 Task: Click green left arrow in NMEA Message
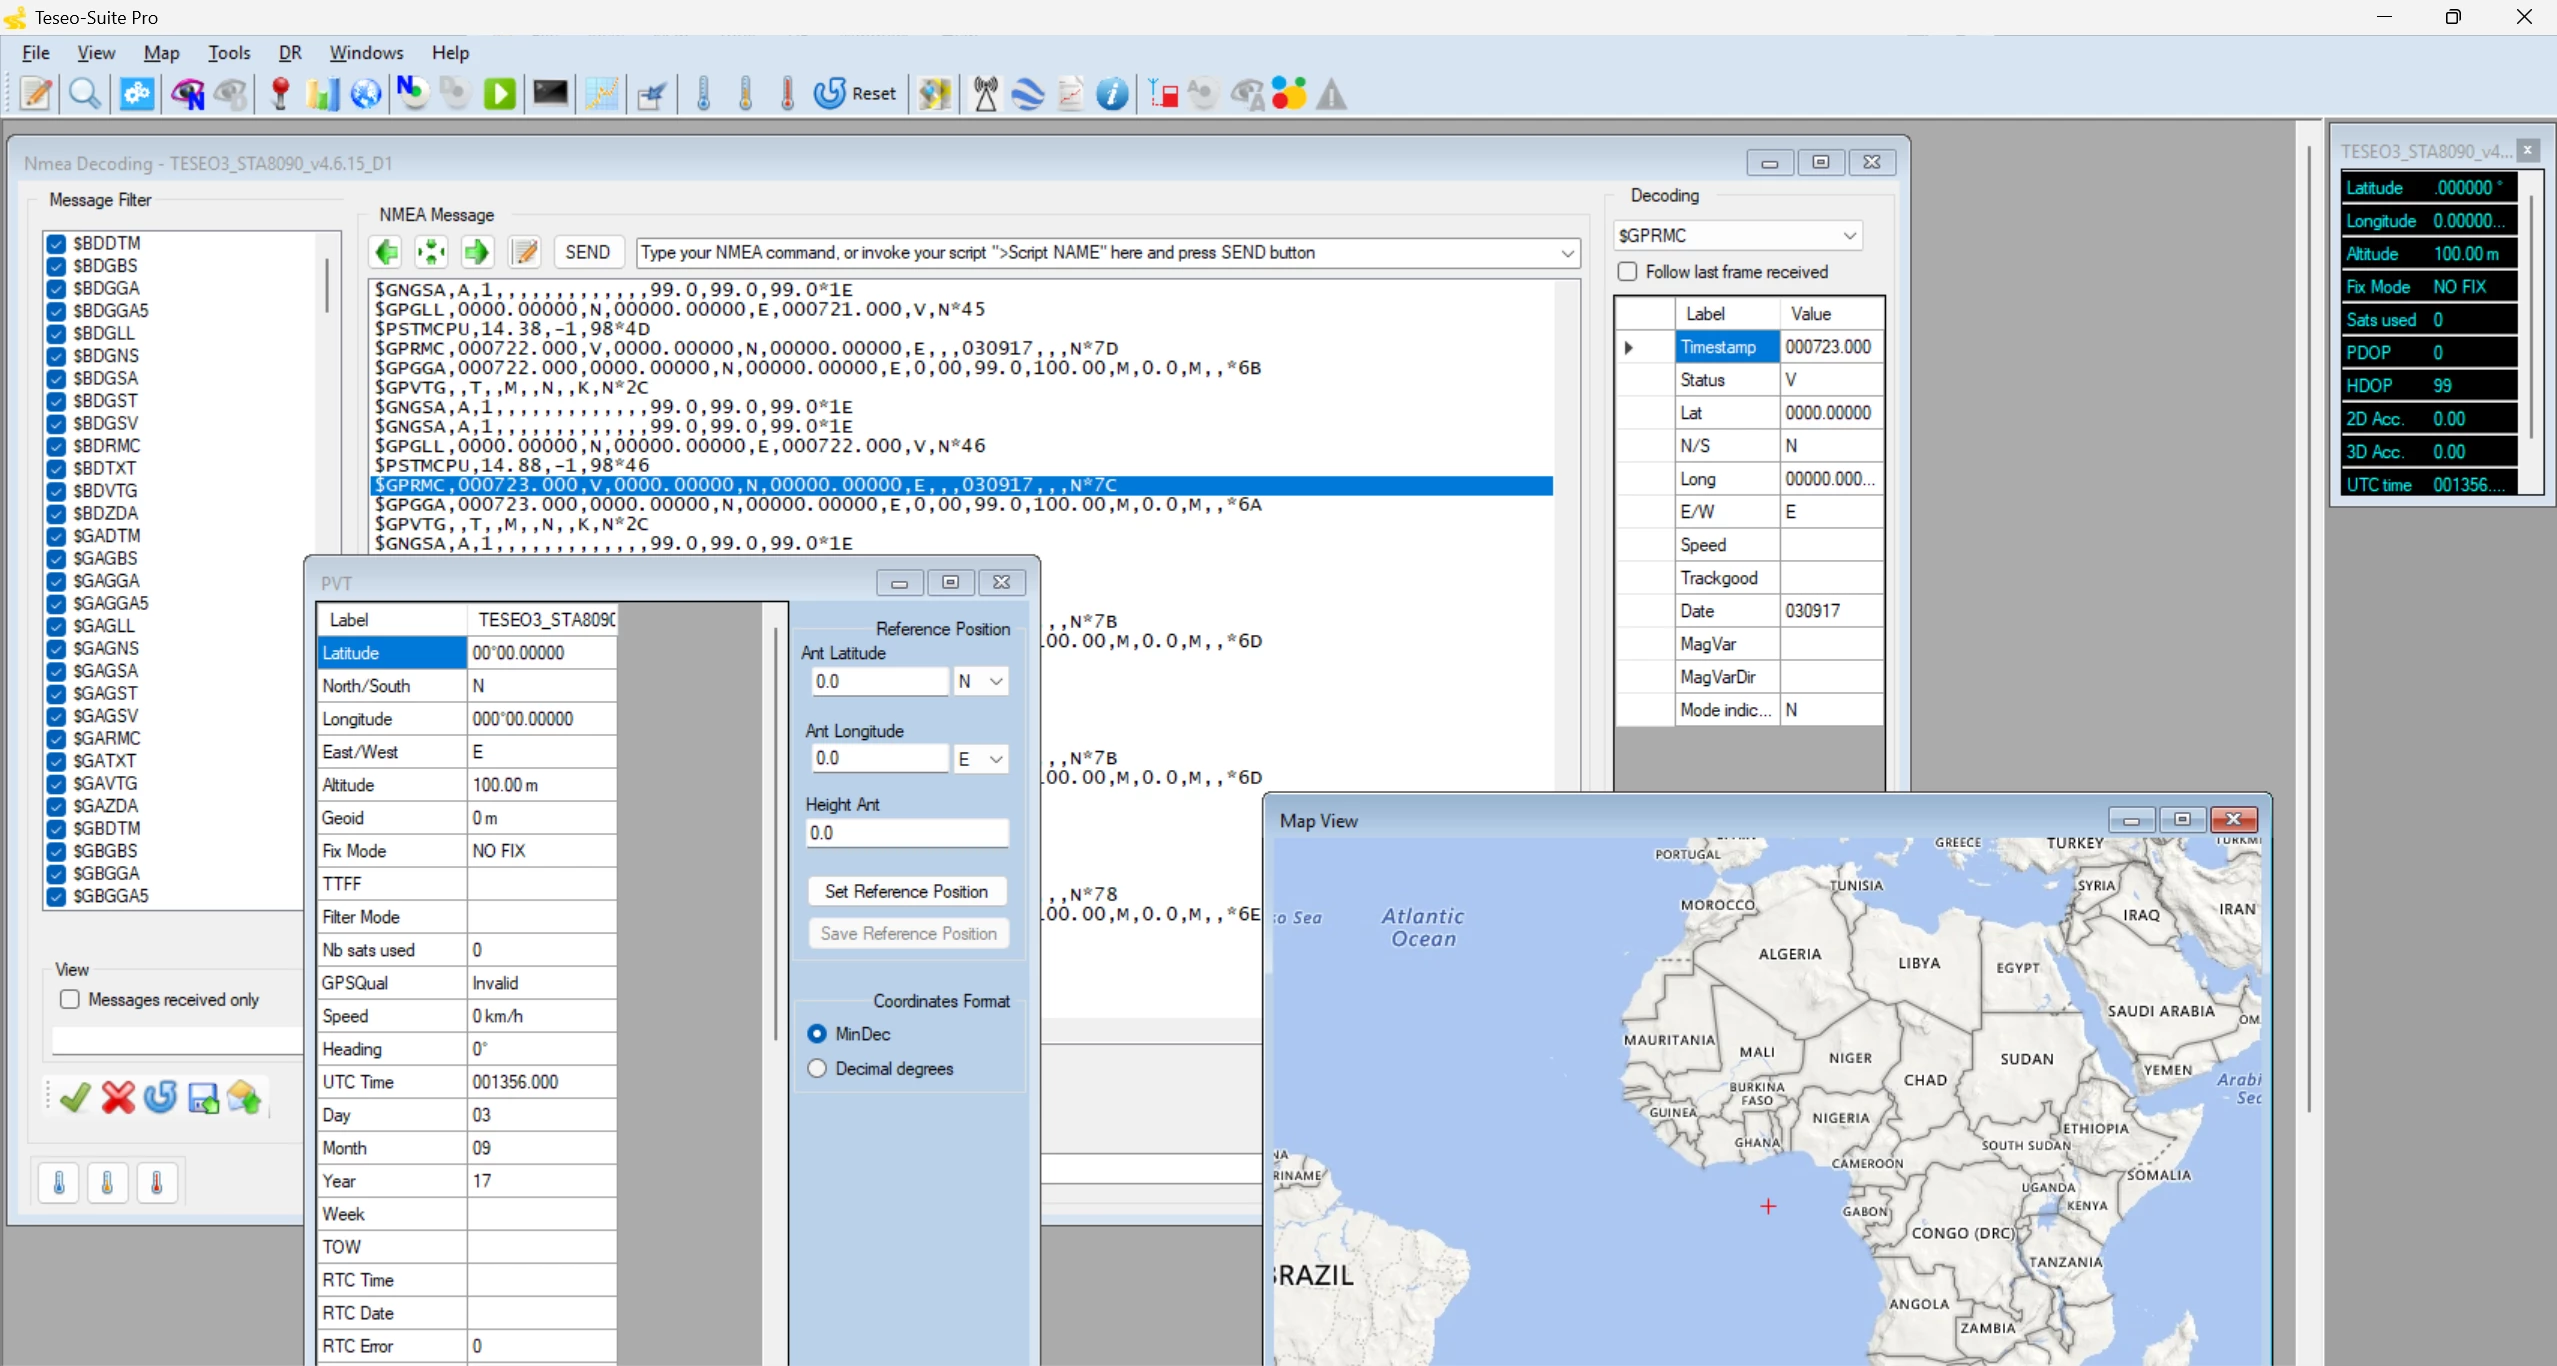[x=386, y=252]
